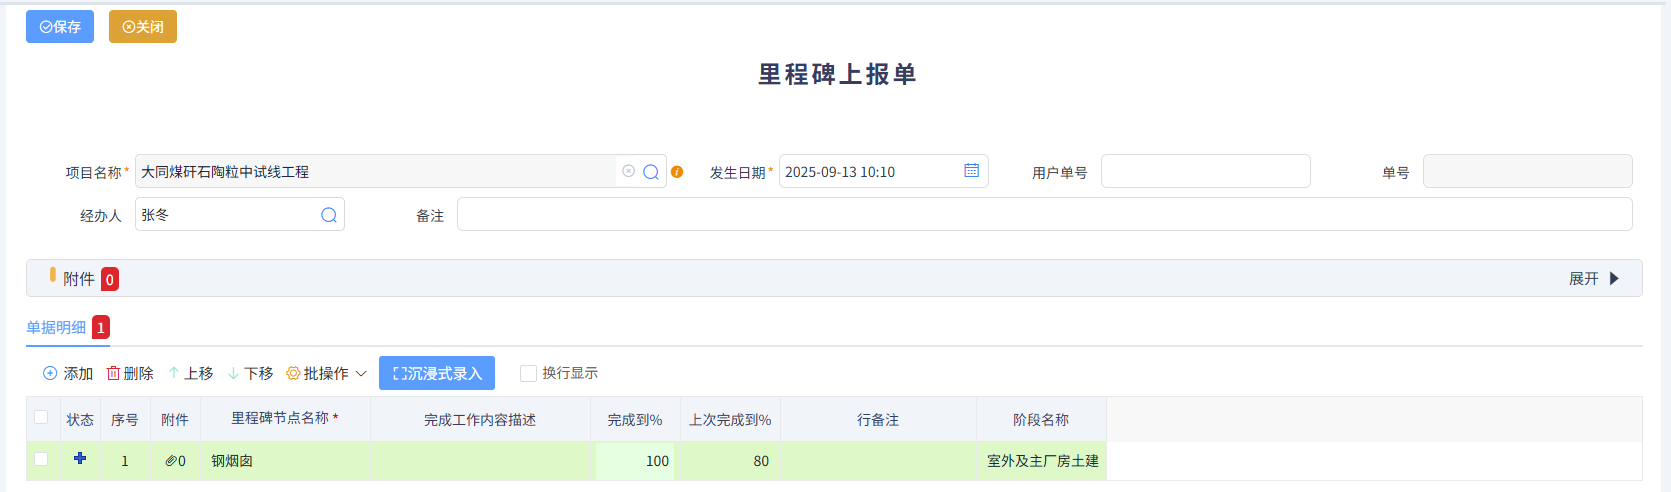Clear the 项目名称 field with x icon
The height and width of the screenshot is (492, 1671).
(628, 171)
